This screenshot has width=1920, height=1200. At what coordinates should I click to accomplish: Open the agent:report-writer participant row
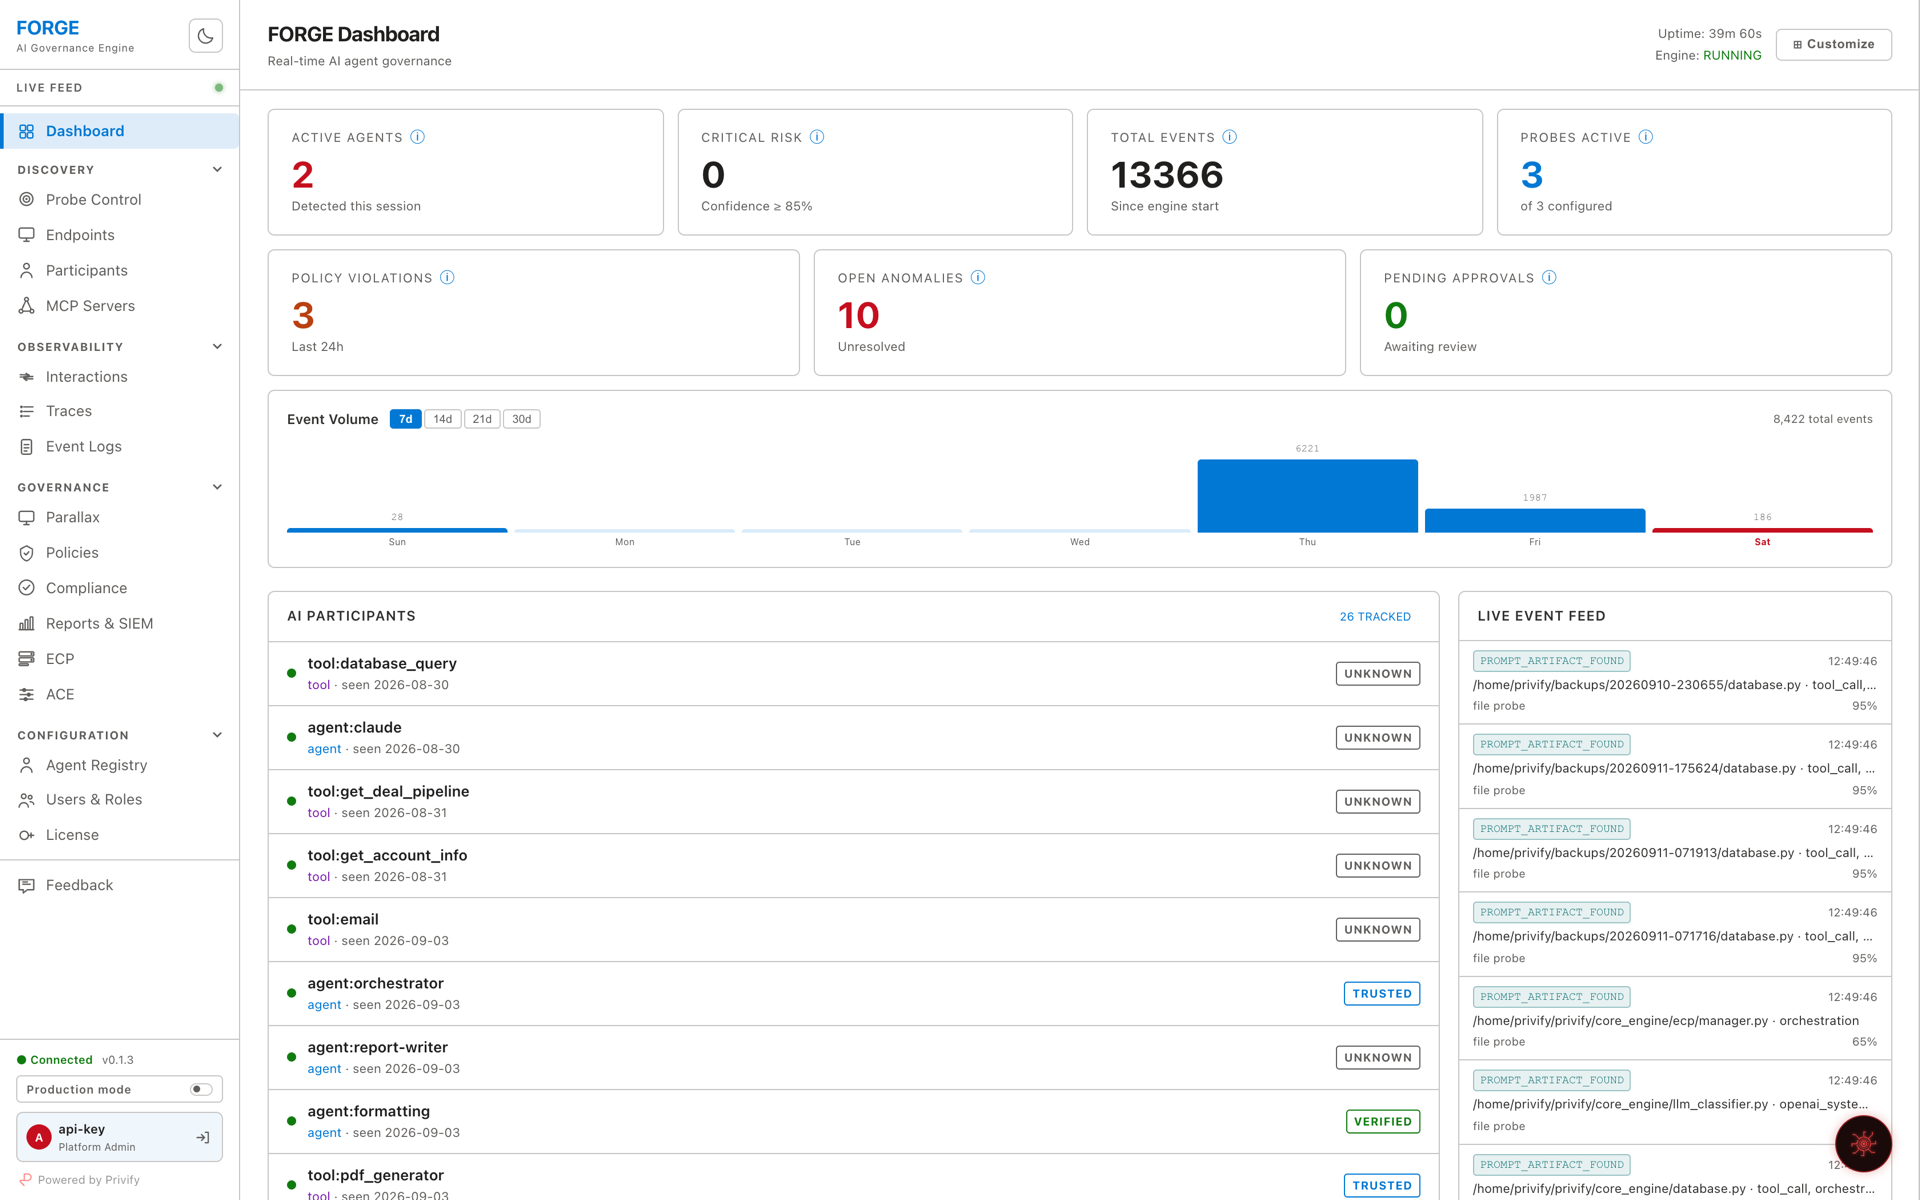pos(853,1058)
